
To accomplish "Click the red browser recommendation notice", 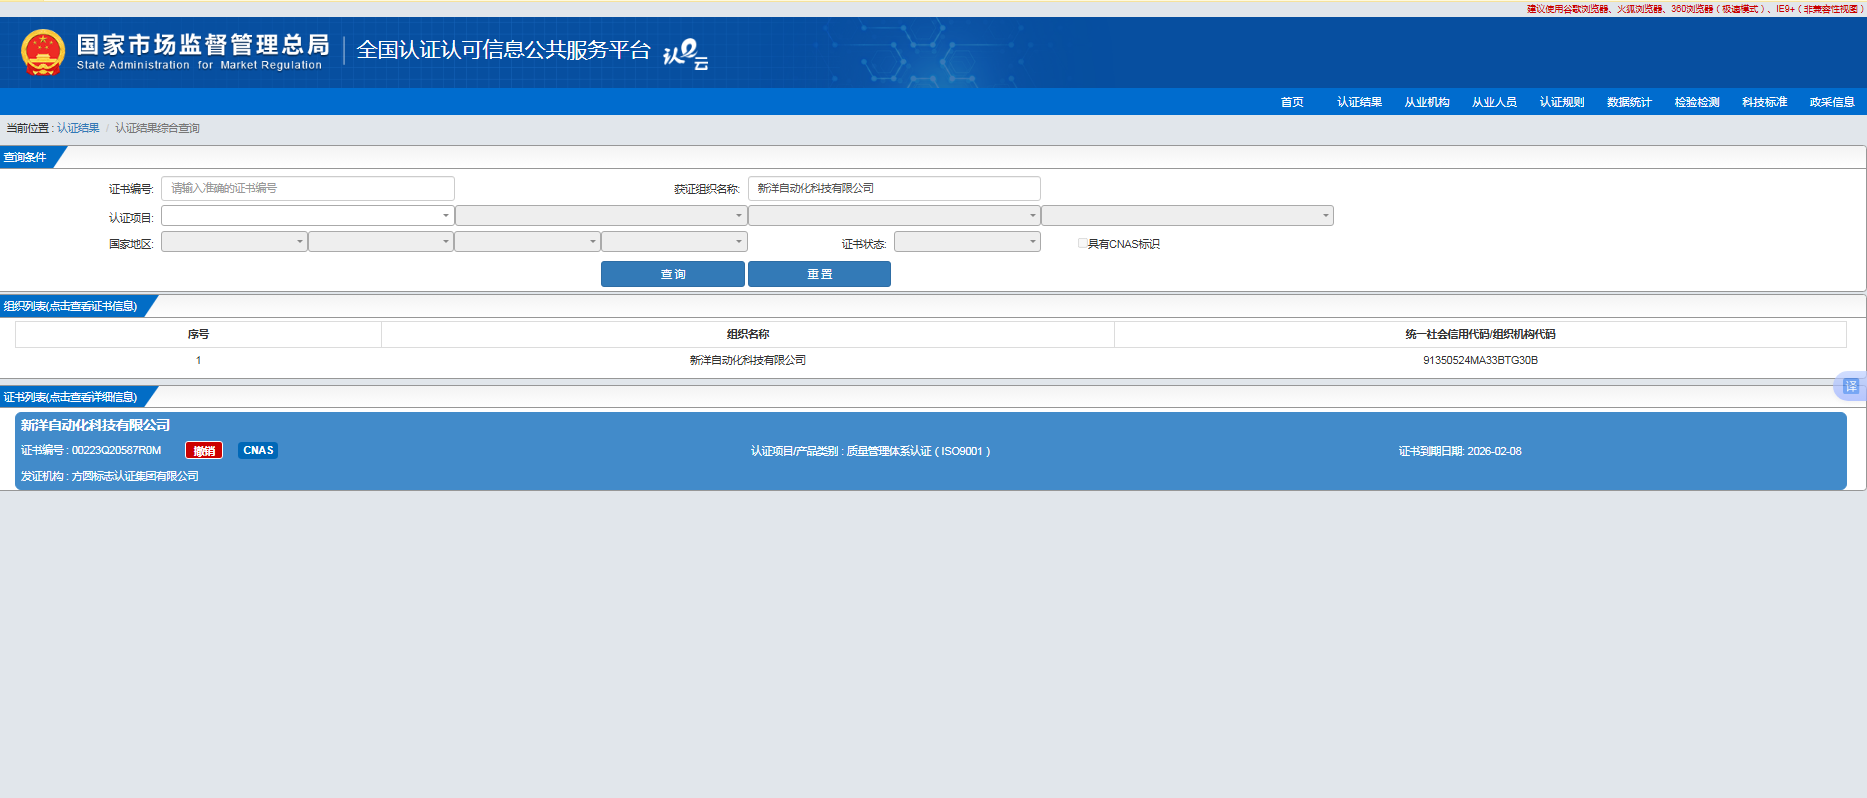I will pyautogui.click(x=1695, y=9).
